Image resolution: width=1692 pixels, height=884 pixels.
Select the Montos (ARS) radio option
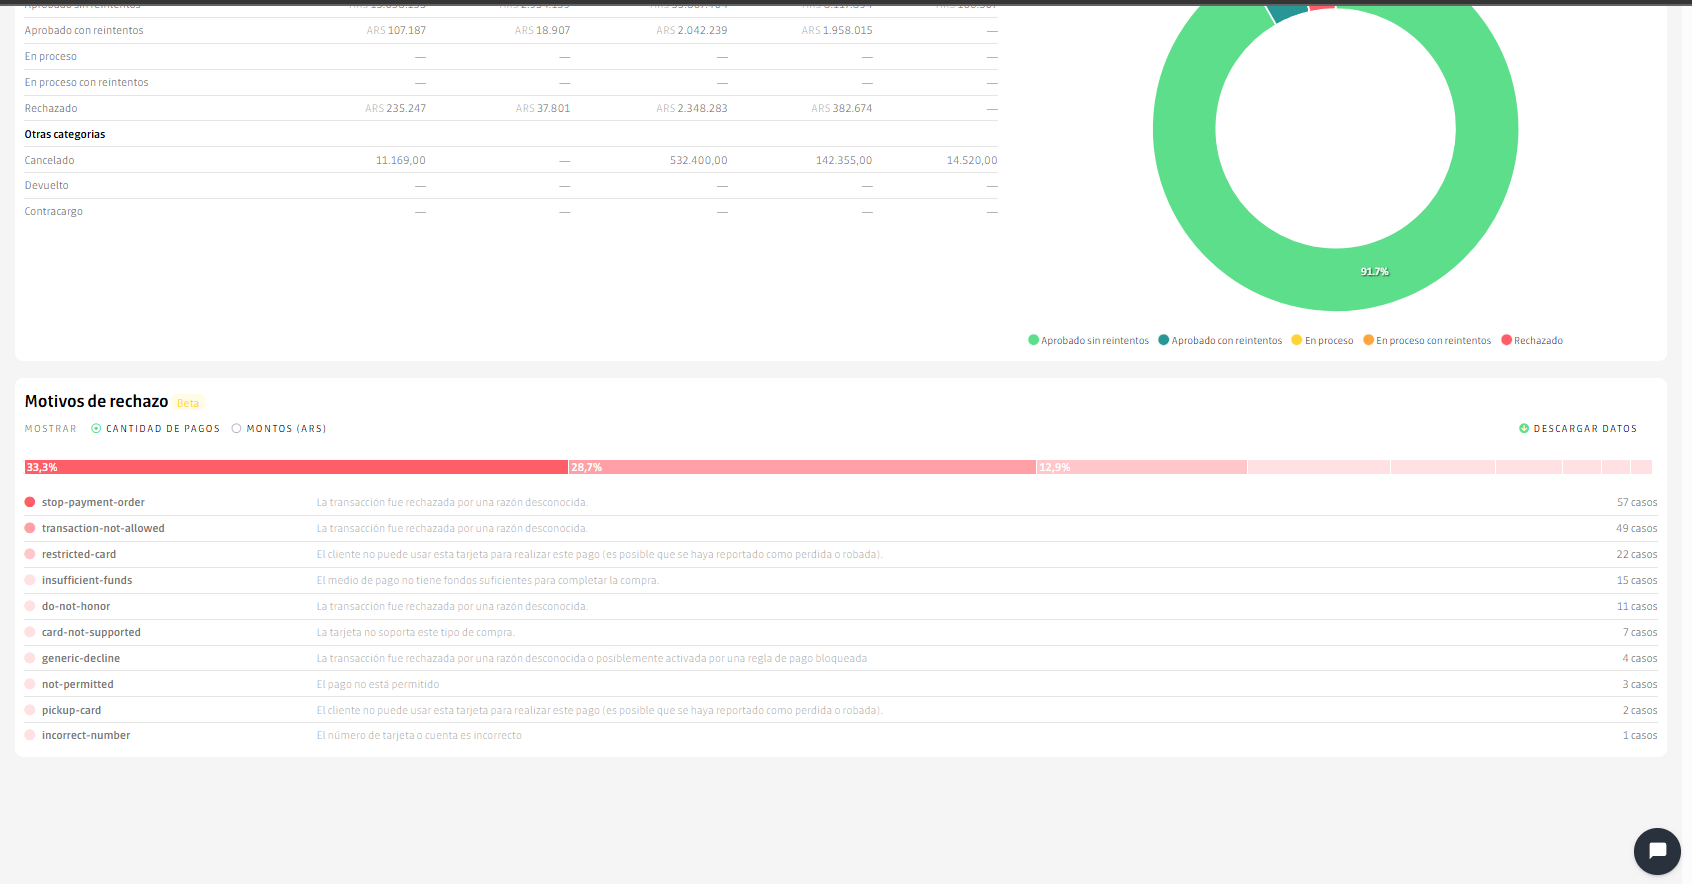pos(237,428)
